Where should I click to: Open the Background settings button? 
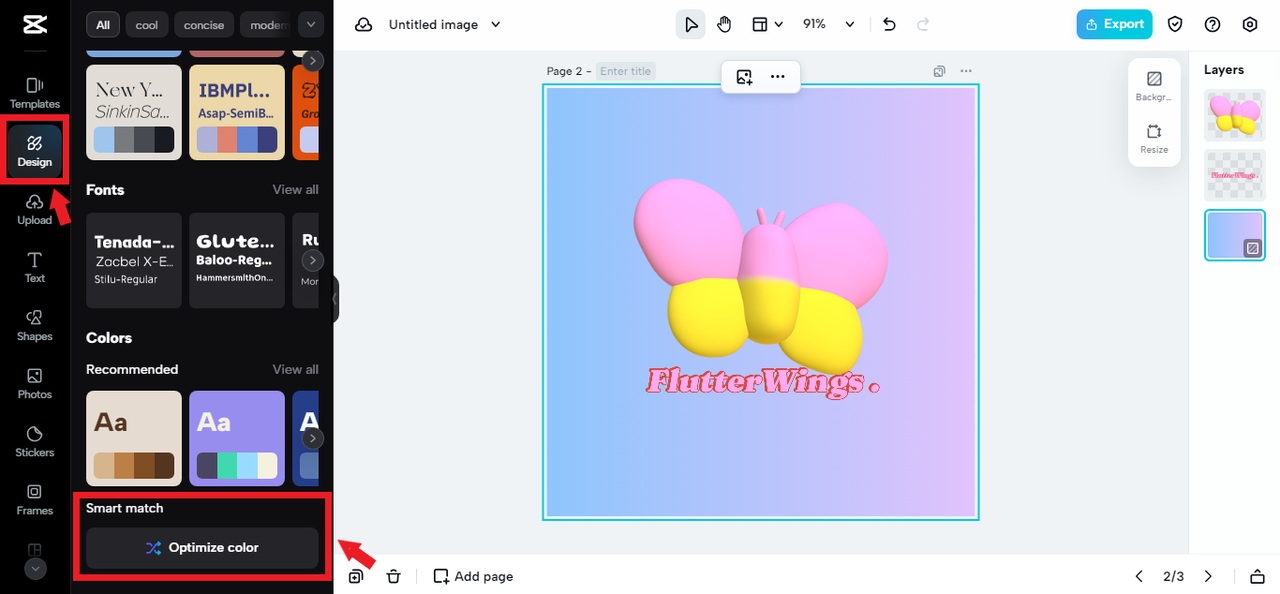tap(1154, 86)
